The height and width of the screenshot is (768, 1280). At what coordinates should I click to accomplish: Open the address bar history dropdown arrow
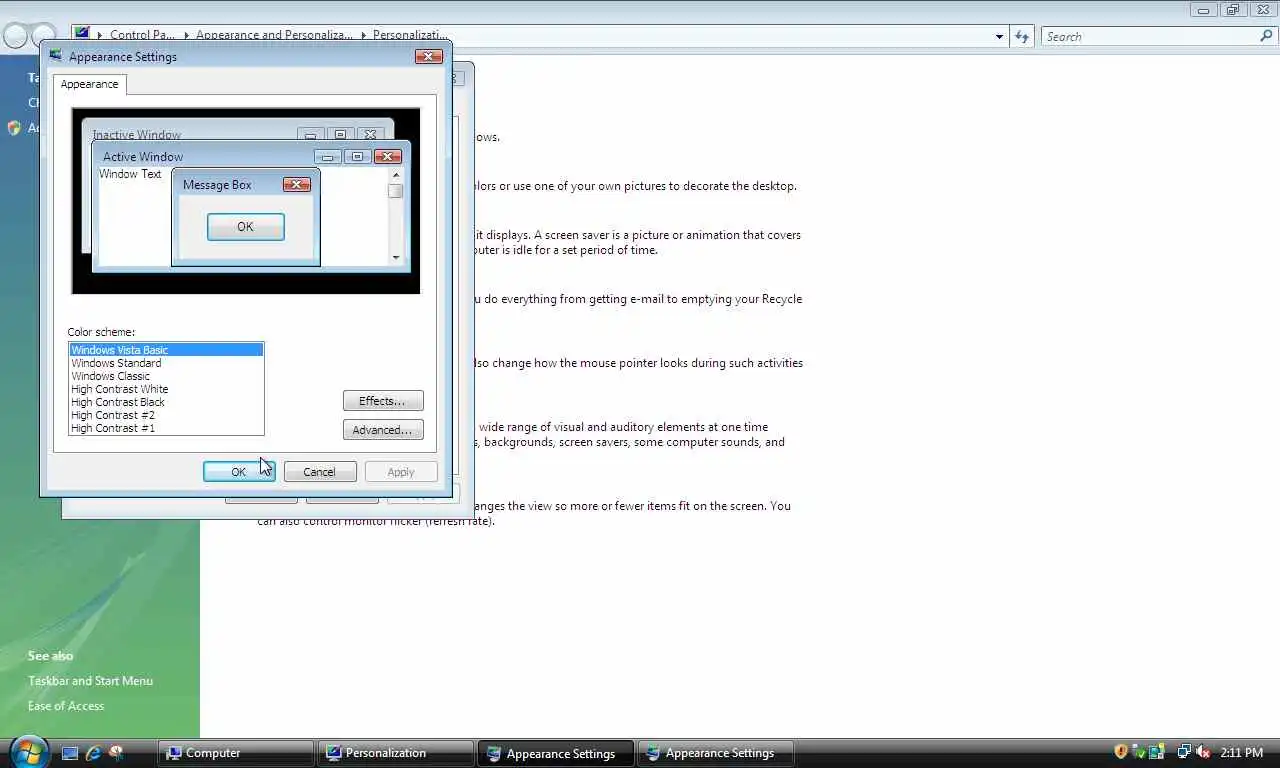(x=999, y=37)
